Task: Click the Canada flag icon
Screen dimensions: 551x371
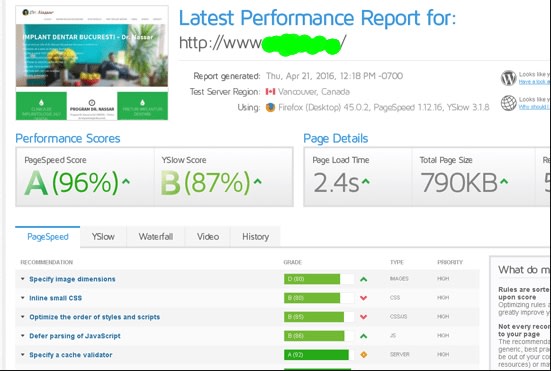Action: pyautogui.click(x=270, y=92)
